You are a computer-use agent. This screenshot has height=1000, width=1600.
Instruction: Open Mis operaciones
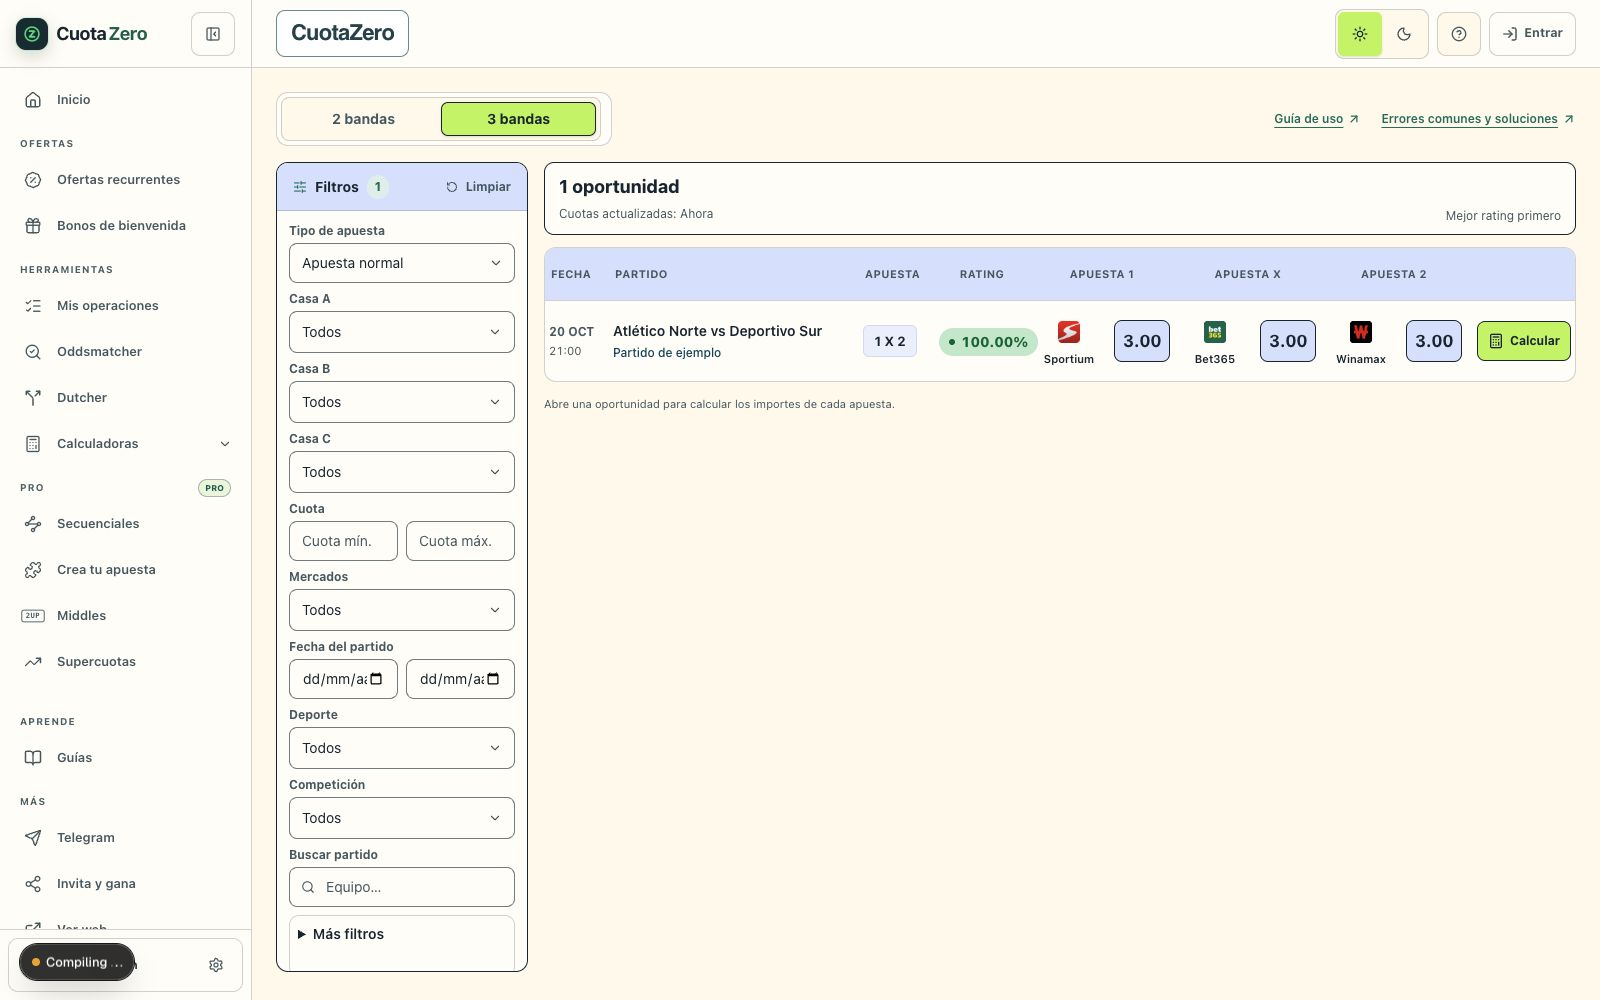click(125, 306)
